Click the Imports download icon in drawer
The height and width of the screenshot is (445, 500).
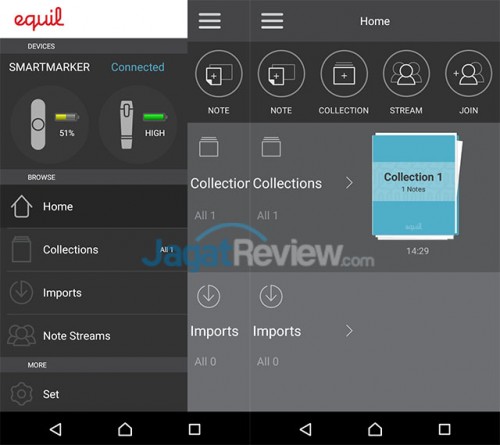21,292
